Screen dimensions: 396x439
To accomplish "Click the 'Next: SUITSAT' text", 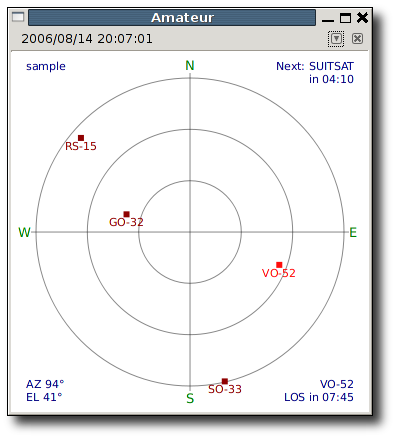I will [x=315, y=66].
